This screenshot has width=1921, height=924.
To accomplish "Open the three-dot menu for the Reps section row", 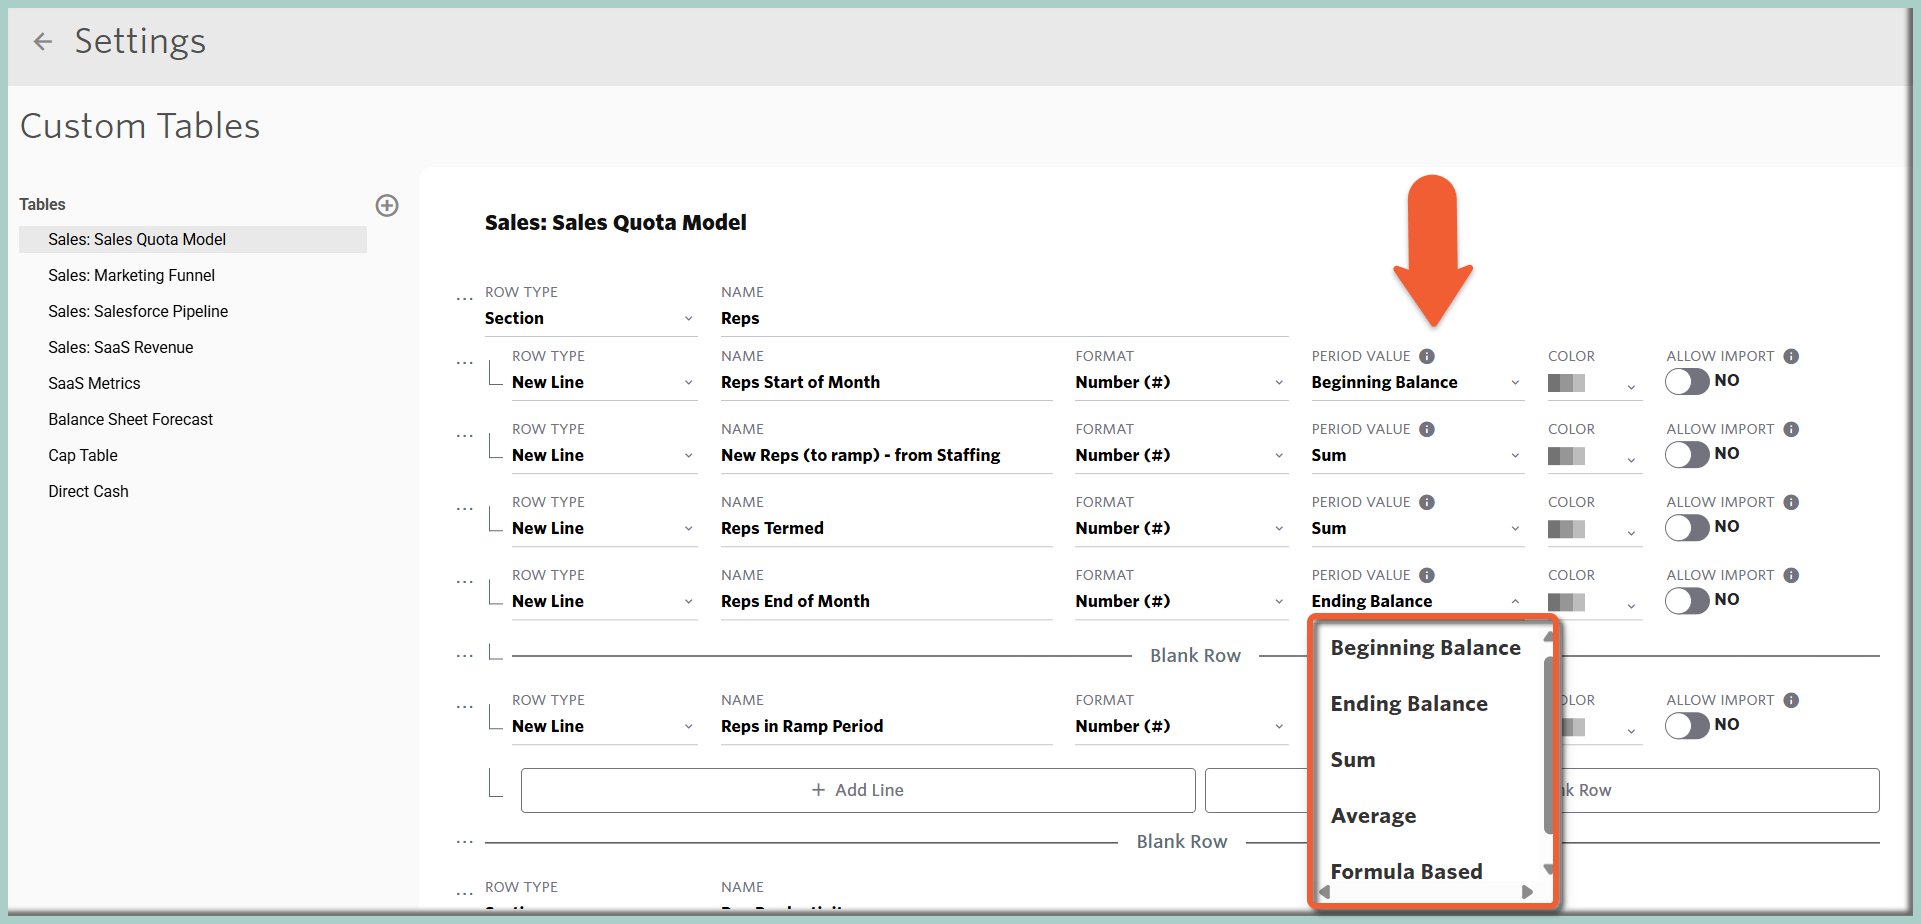I will coord(464,299).
